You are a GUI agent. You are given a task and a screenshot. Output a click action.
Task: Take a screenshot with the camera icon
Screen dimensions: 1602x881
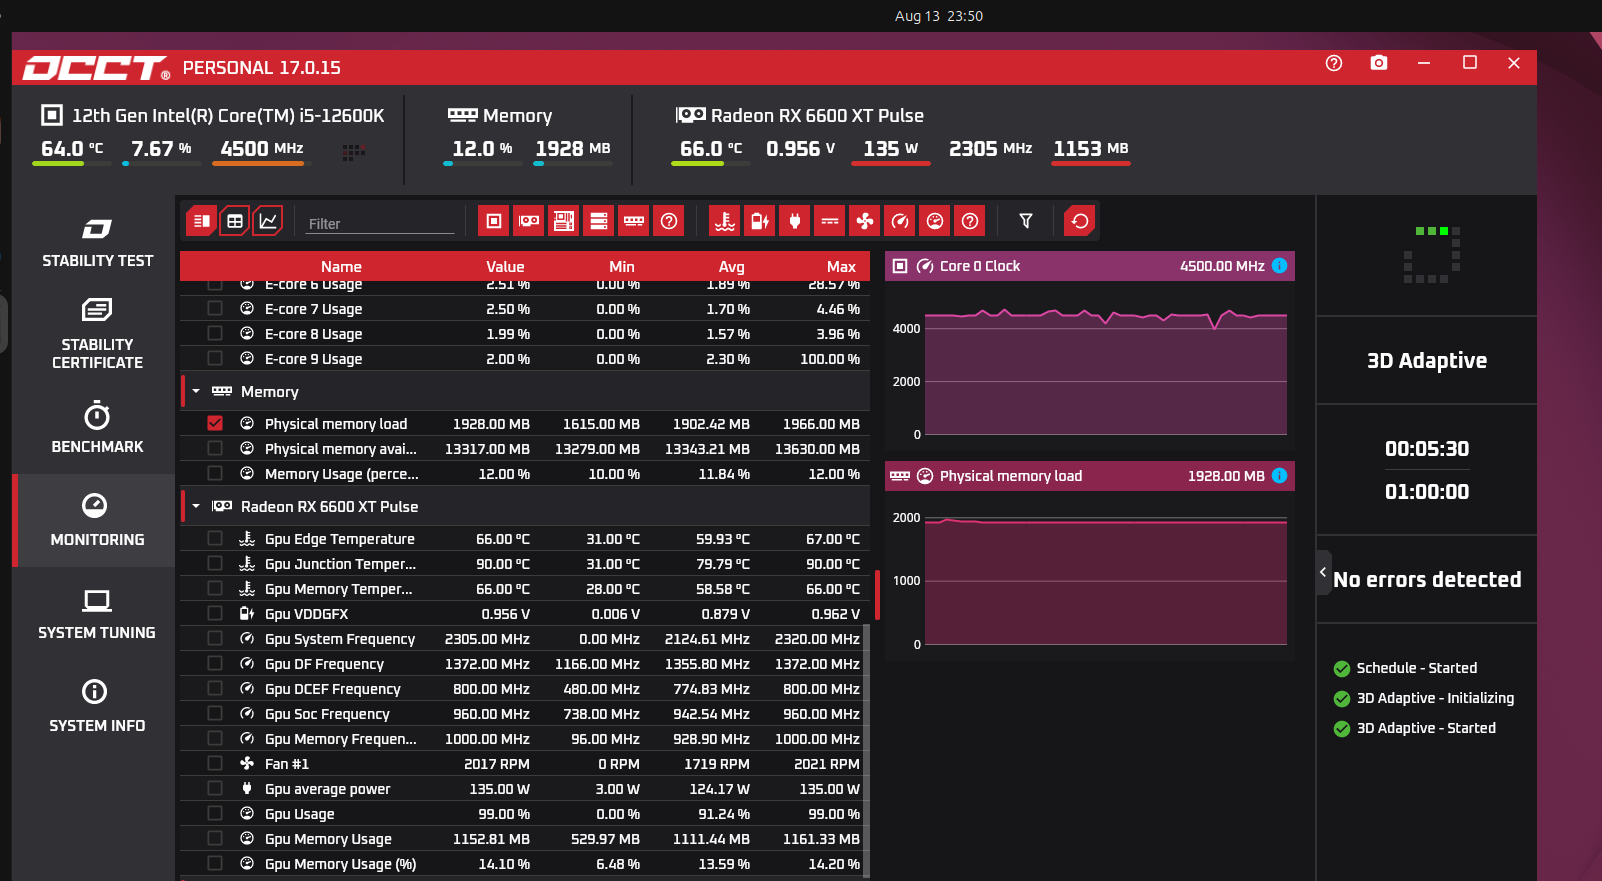(x=1379, y=63)
